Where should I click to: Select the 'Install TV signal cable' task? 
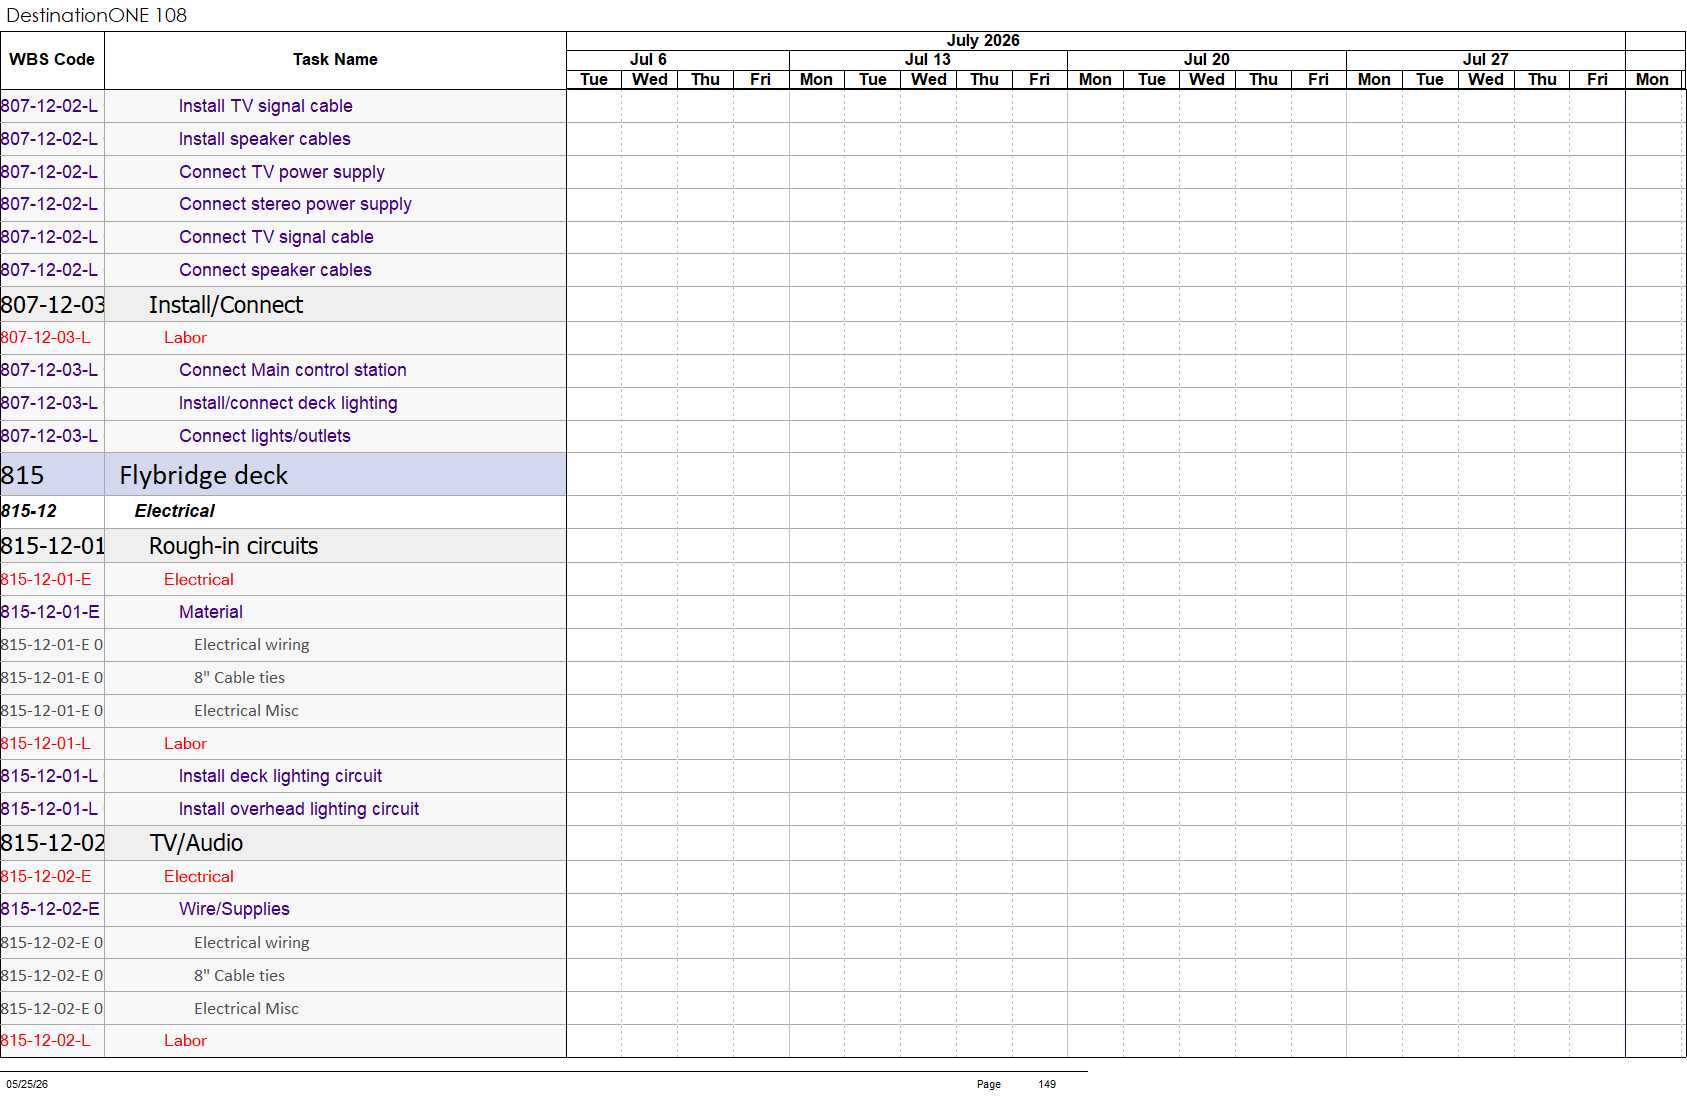click(x=265, y=106)
